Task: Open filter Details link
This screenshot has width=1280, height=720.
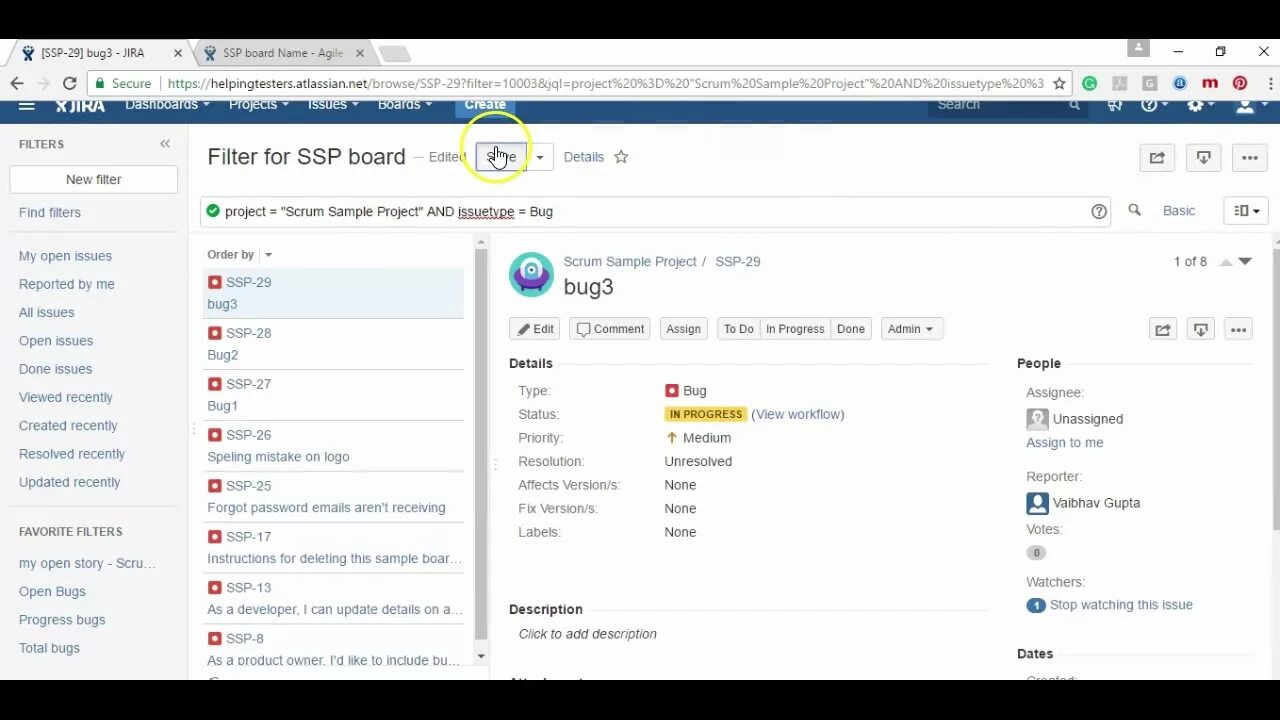Action: (584, 157)
